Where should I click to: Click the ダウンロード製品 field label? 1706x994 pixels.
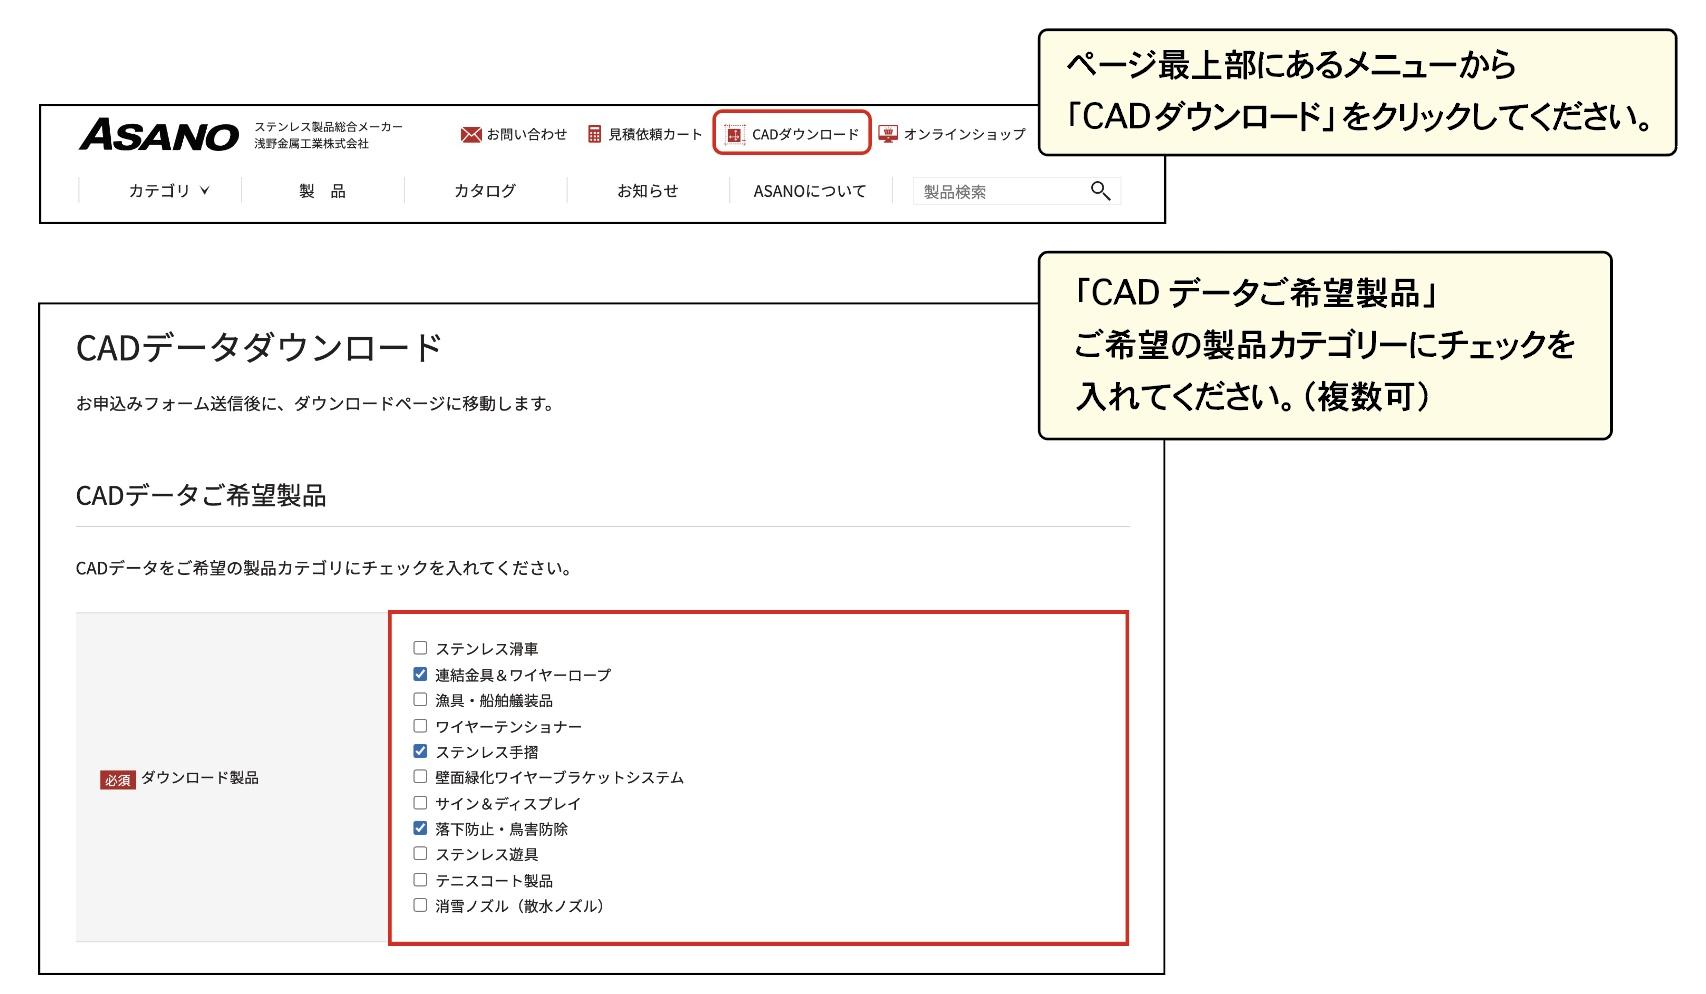point(200,778)
